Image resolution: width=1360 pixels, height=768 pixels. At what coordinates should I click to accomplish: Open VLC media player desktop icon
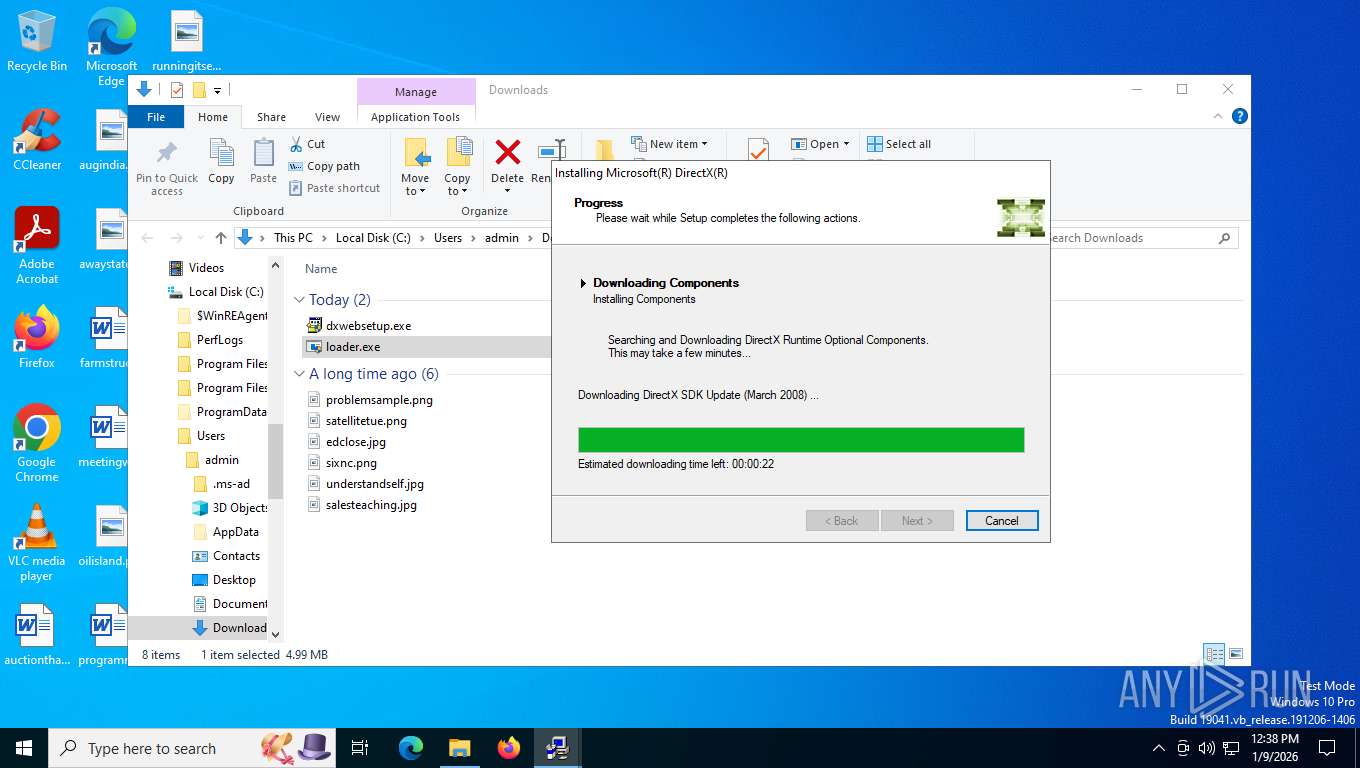click(x=37, y=543)
